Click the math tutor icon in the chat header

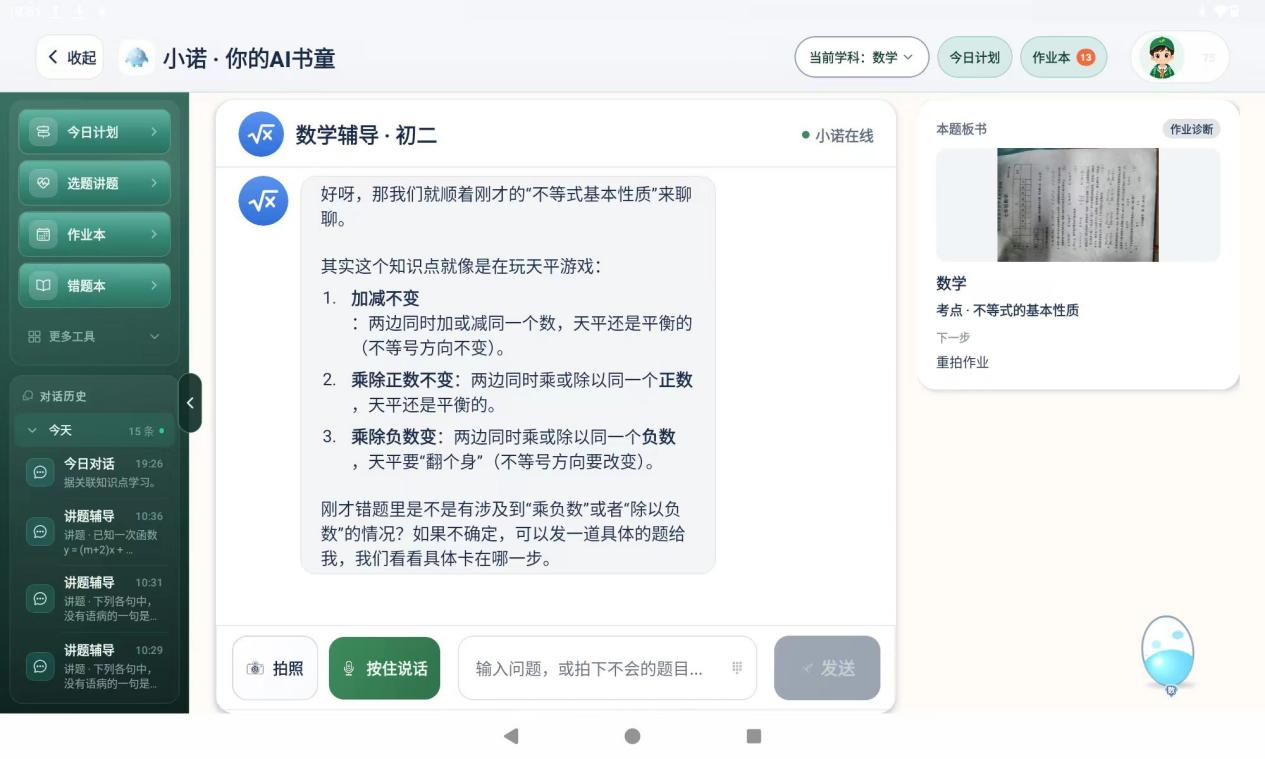click(x=261, y=134)
